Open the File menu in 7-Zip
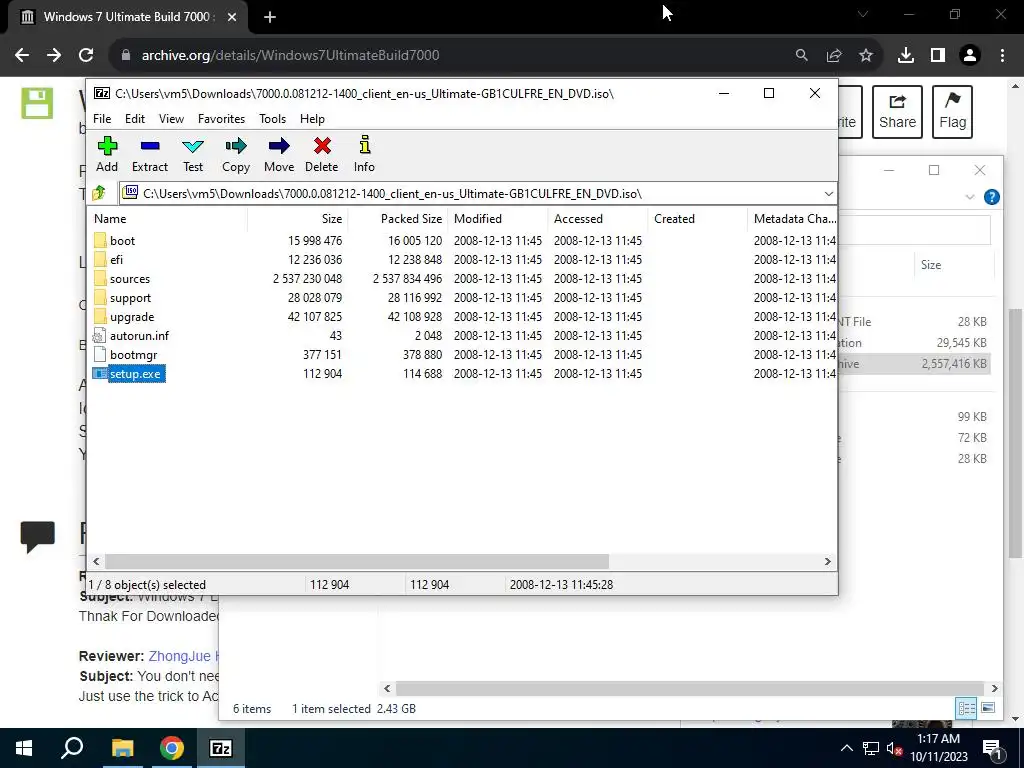The image size is (1024, 768). [102, 119]
